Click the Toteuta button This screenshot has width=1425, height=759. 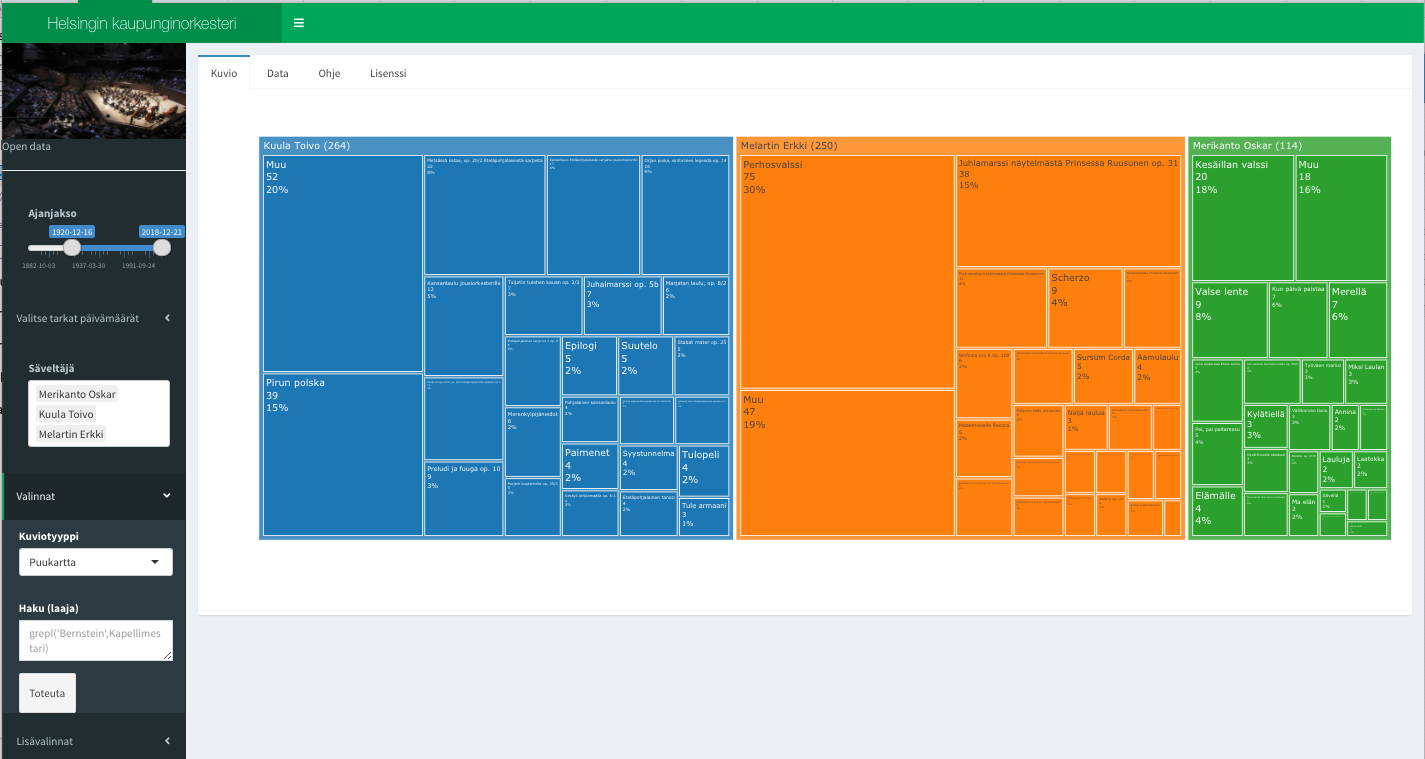[47, 693]
